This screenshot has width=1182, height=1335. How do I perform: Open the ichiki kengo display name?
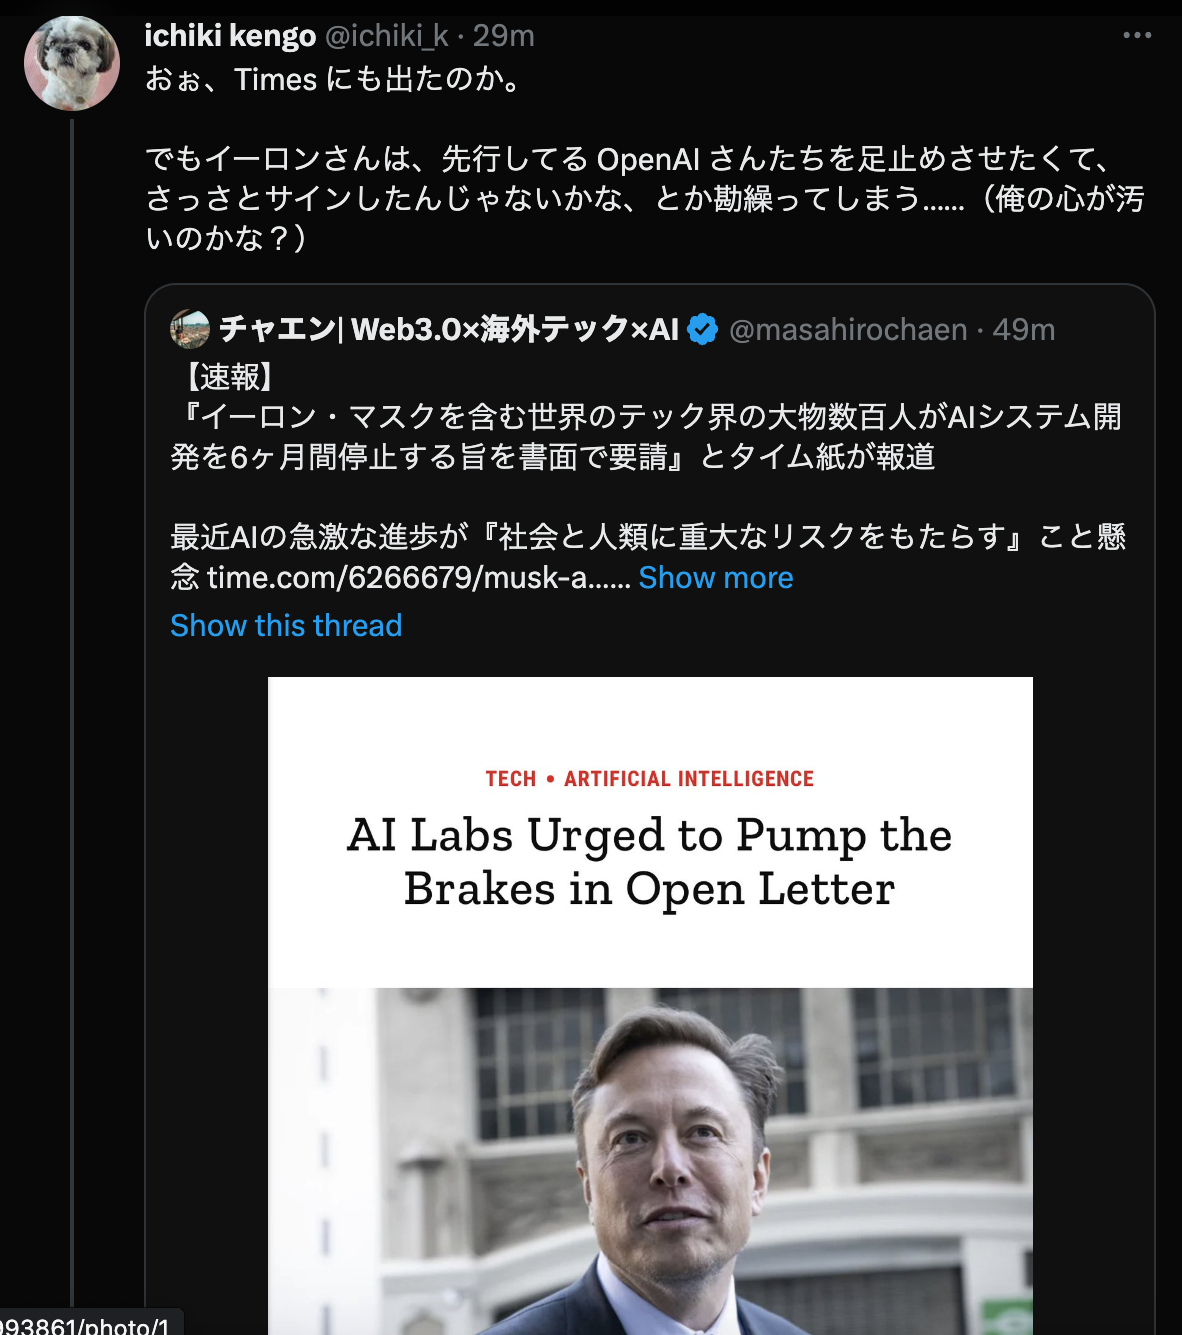tap(230, 36)
